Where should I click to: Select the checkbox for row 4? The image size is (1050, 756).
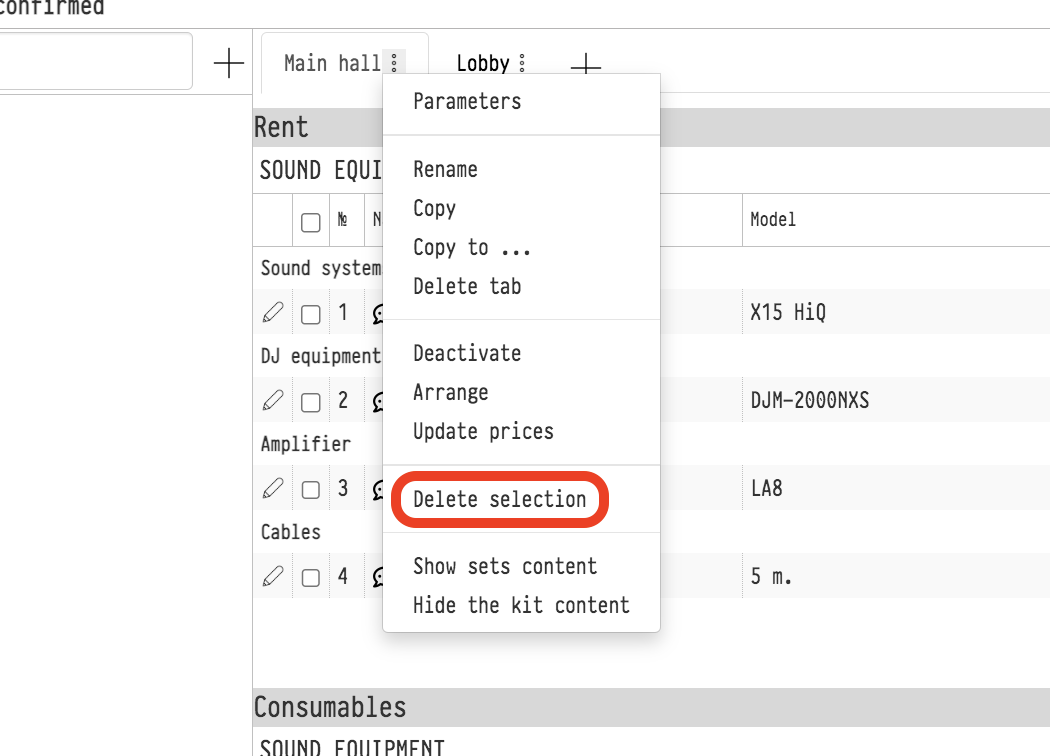click(311, 578)
